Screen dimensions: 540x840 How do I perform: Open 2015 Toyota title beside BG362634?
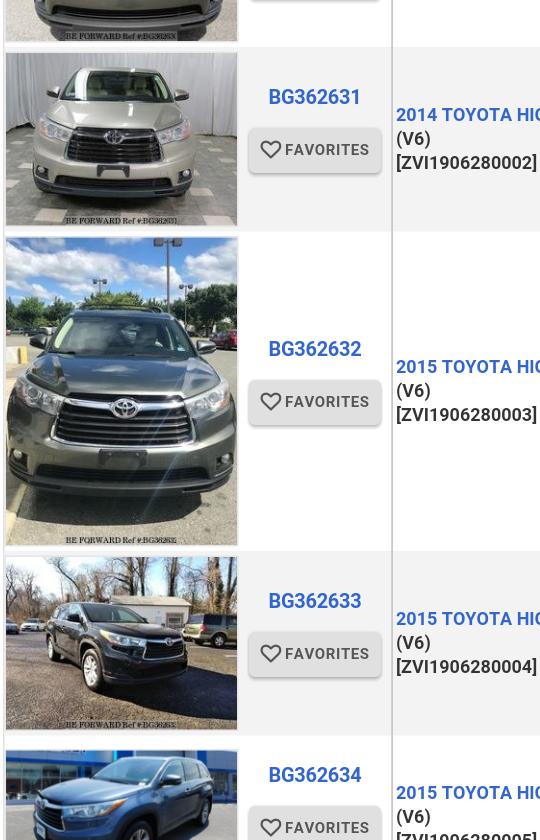pyautogui.click(x=468, y=792)
